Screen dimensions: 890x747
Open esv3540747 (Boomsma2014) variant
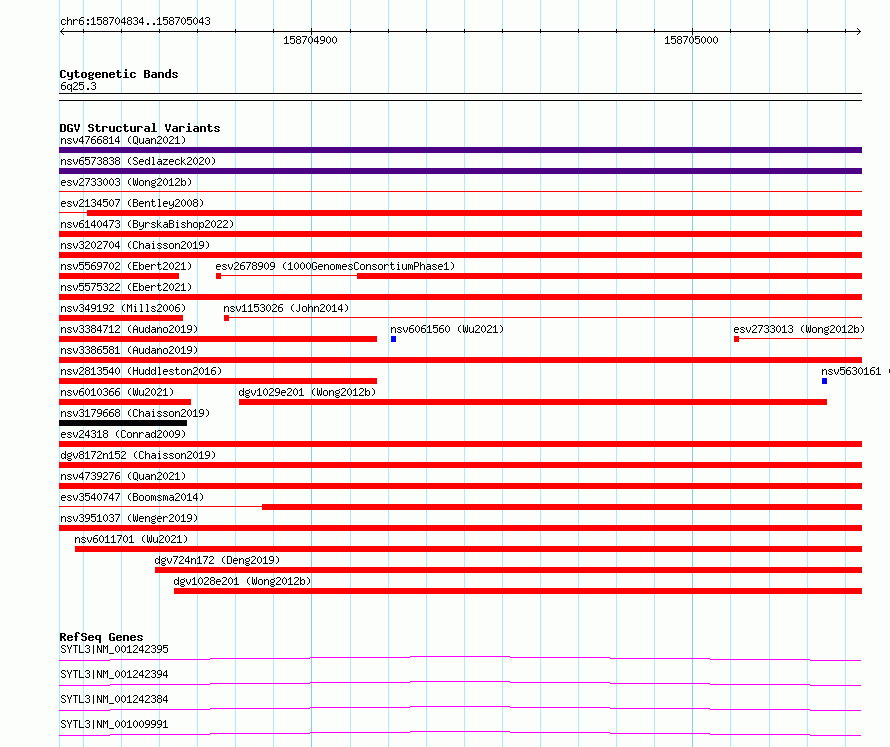click(132, 497)
